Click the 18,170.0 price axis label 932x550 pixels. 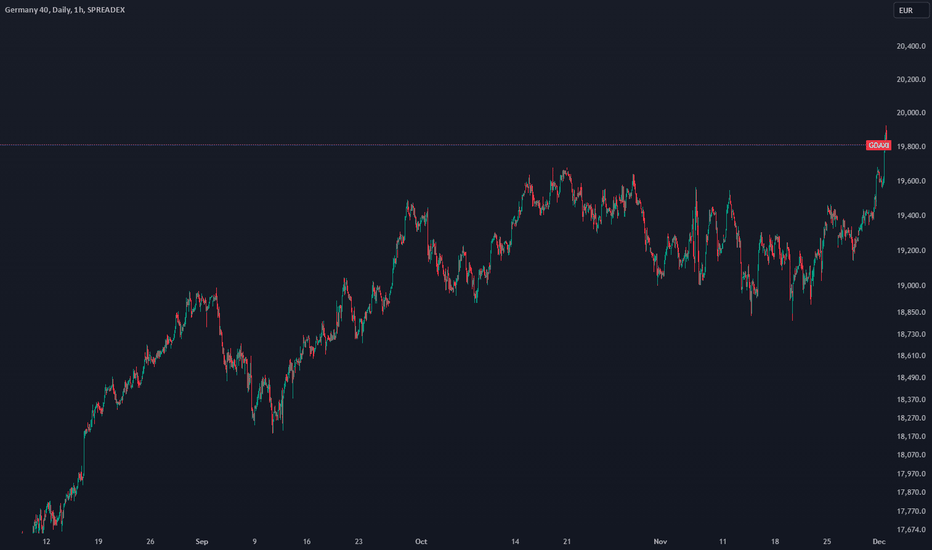[x=911, y=436]
